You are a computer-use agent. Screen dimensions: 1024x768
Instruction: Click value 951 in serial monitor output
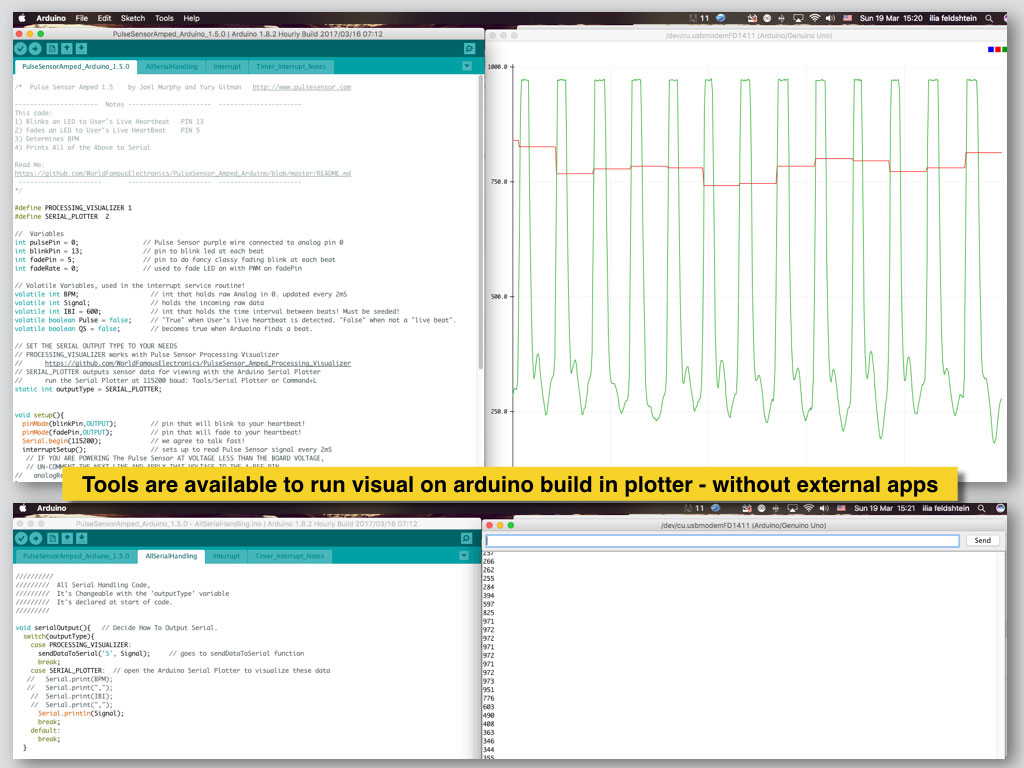tap(488, 690)
